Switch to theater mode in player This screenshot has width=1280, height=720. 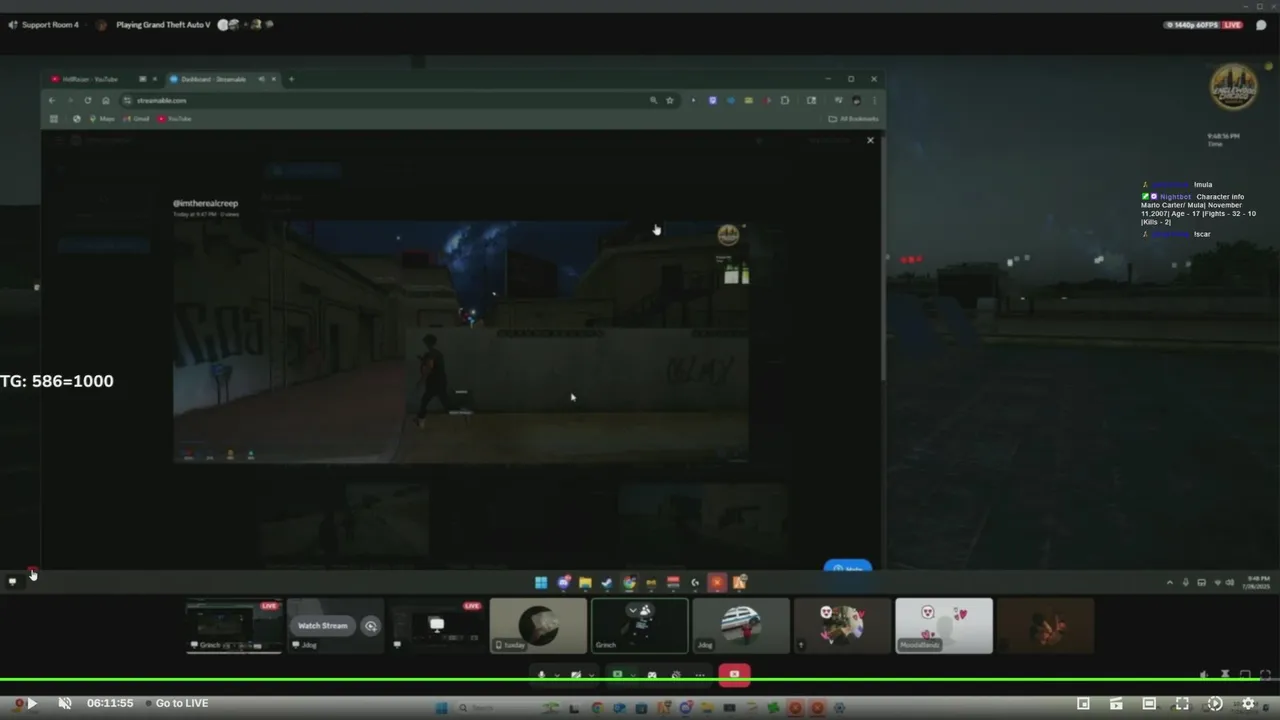(x=1149, y=704)
